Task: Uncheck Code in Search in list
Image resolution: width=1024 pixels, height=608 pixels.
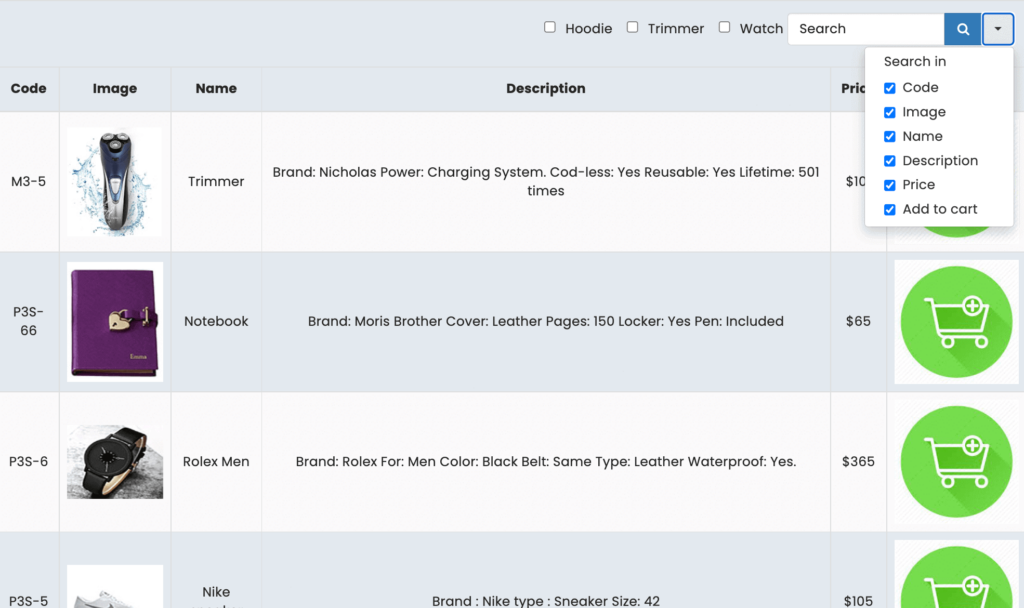Action: coord(889,88)
